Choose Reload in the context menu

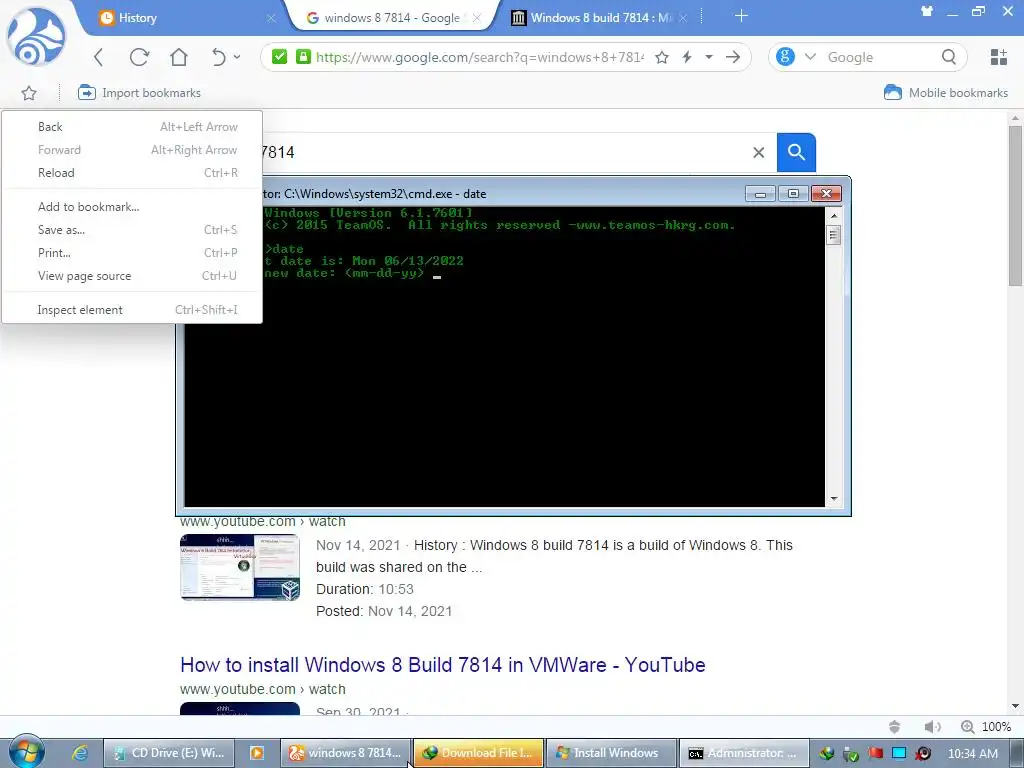tap(132, 173)
